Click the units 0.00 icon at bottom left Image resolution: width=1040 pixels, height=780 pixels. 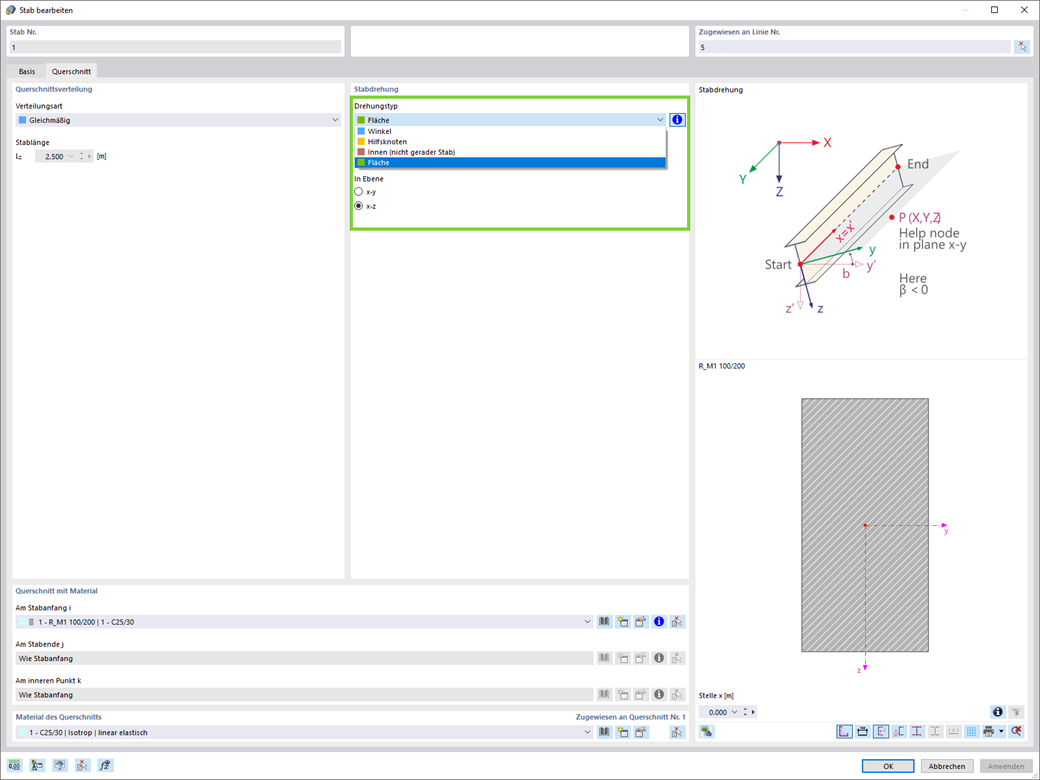tap(15, 765)
